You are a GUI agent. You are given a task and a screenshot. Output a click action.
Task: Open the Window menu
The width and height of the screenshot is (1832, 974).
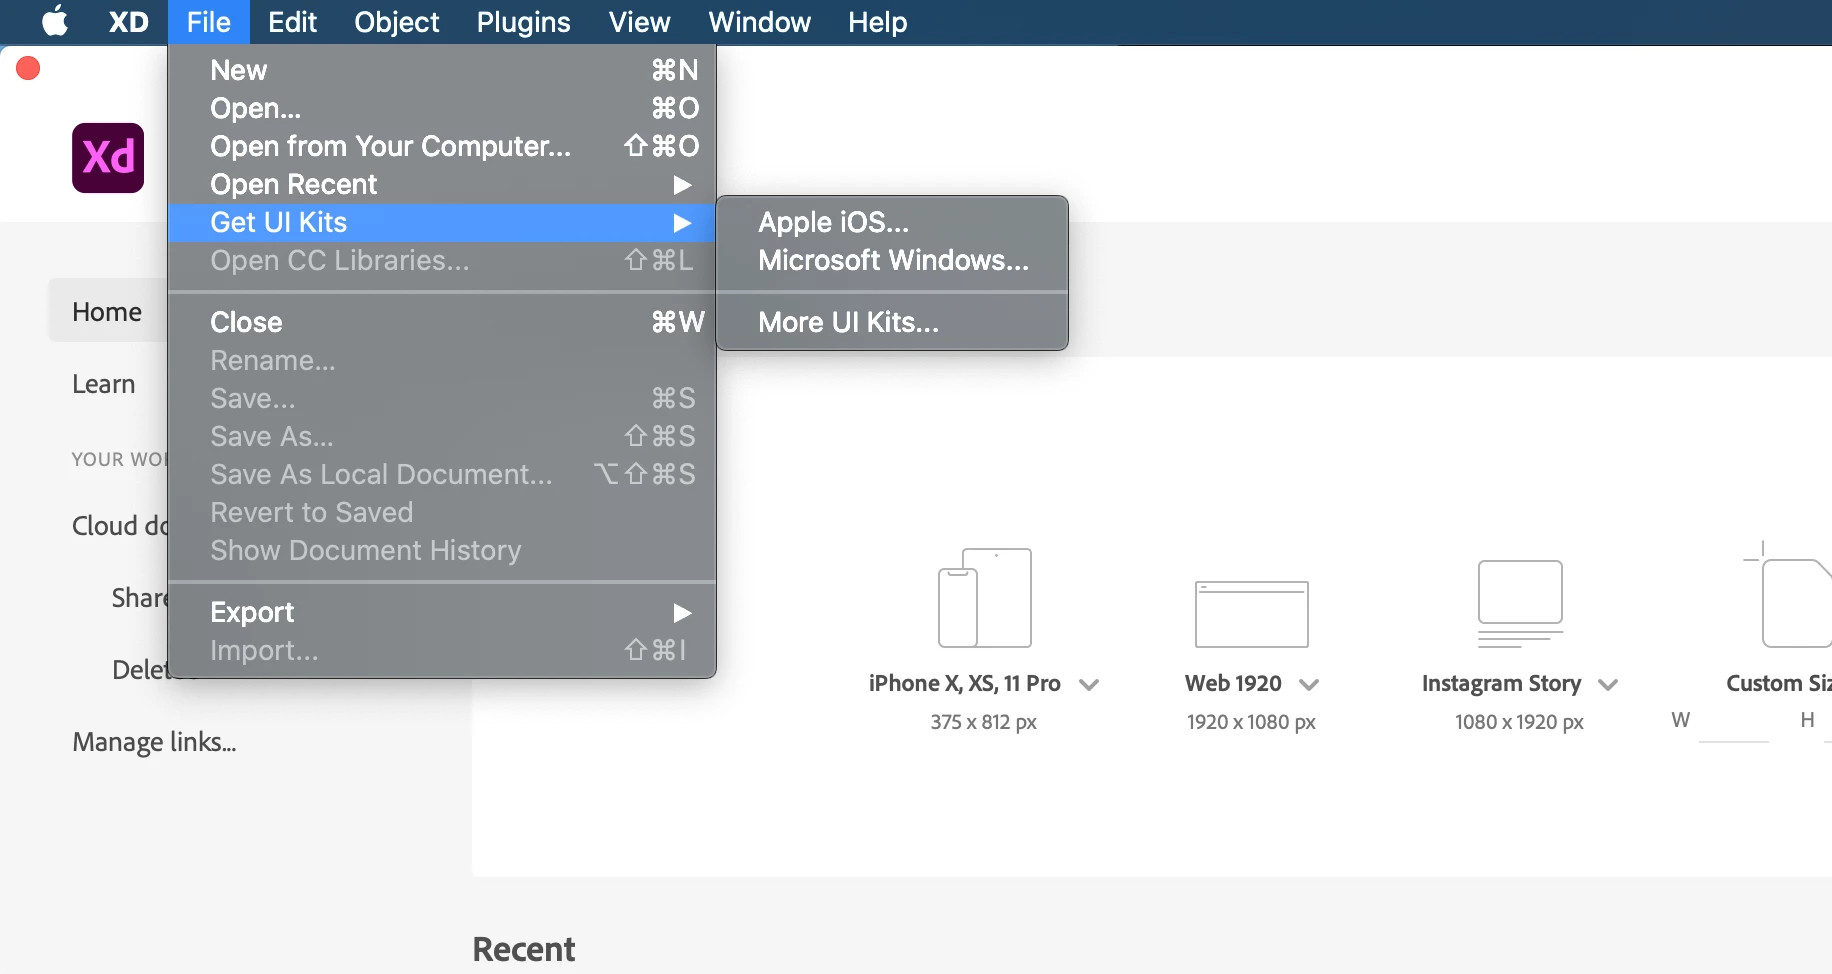point(759,22)
